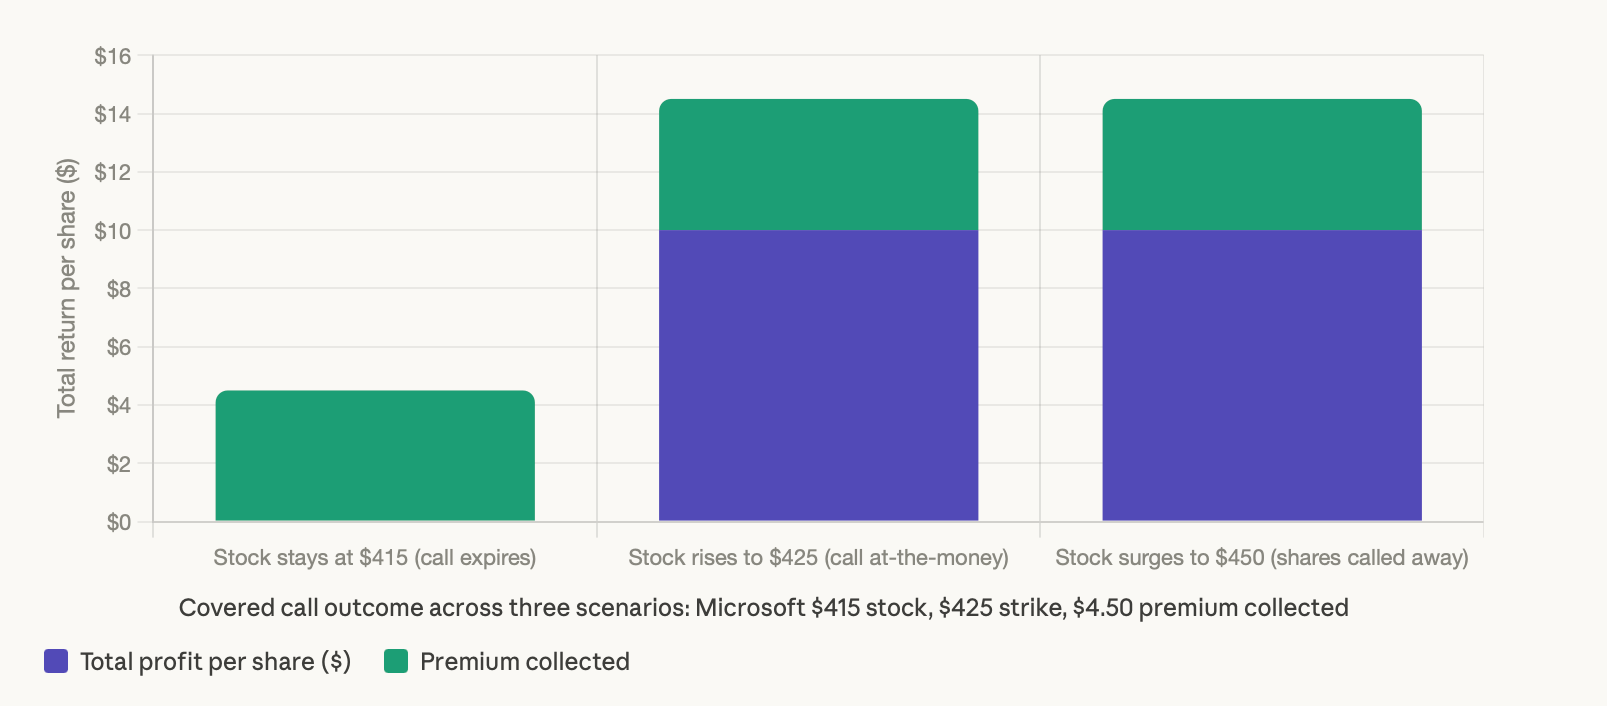Click the $4 y-axis tick label

pos(119,405)
